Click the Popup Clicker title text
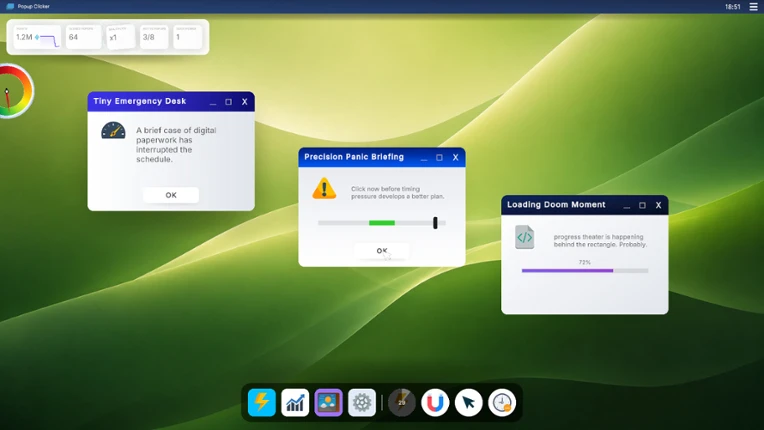 [x=34, y=6]
